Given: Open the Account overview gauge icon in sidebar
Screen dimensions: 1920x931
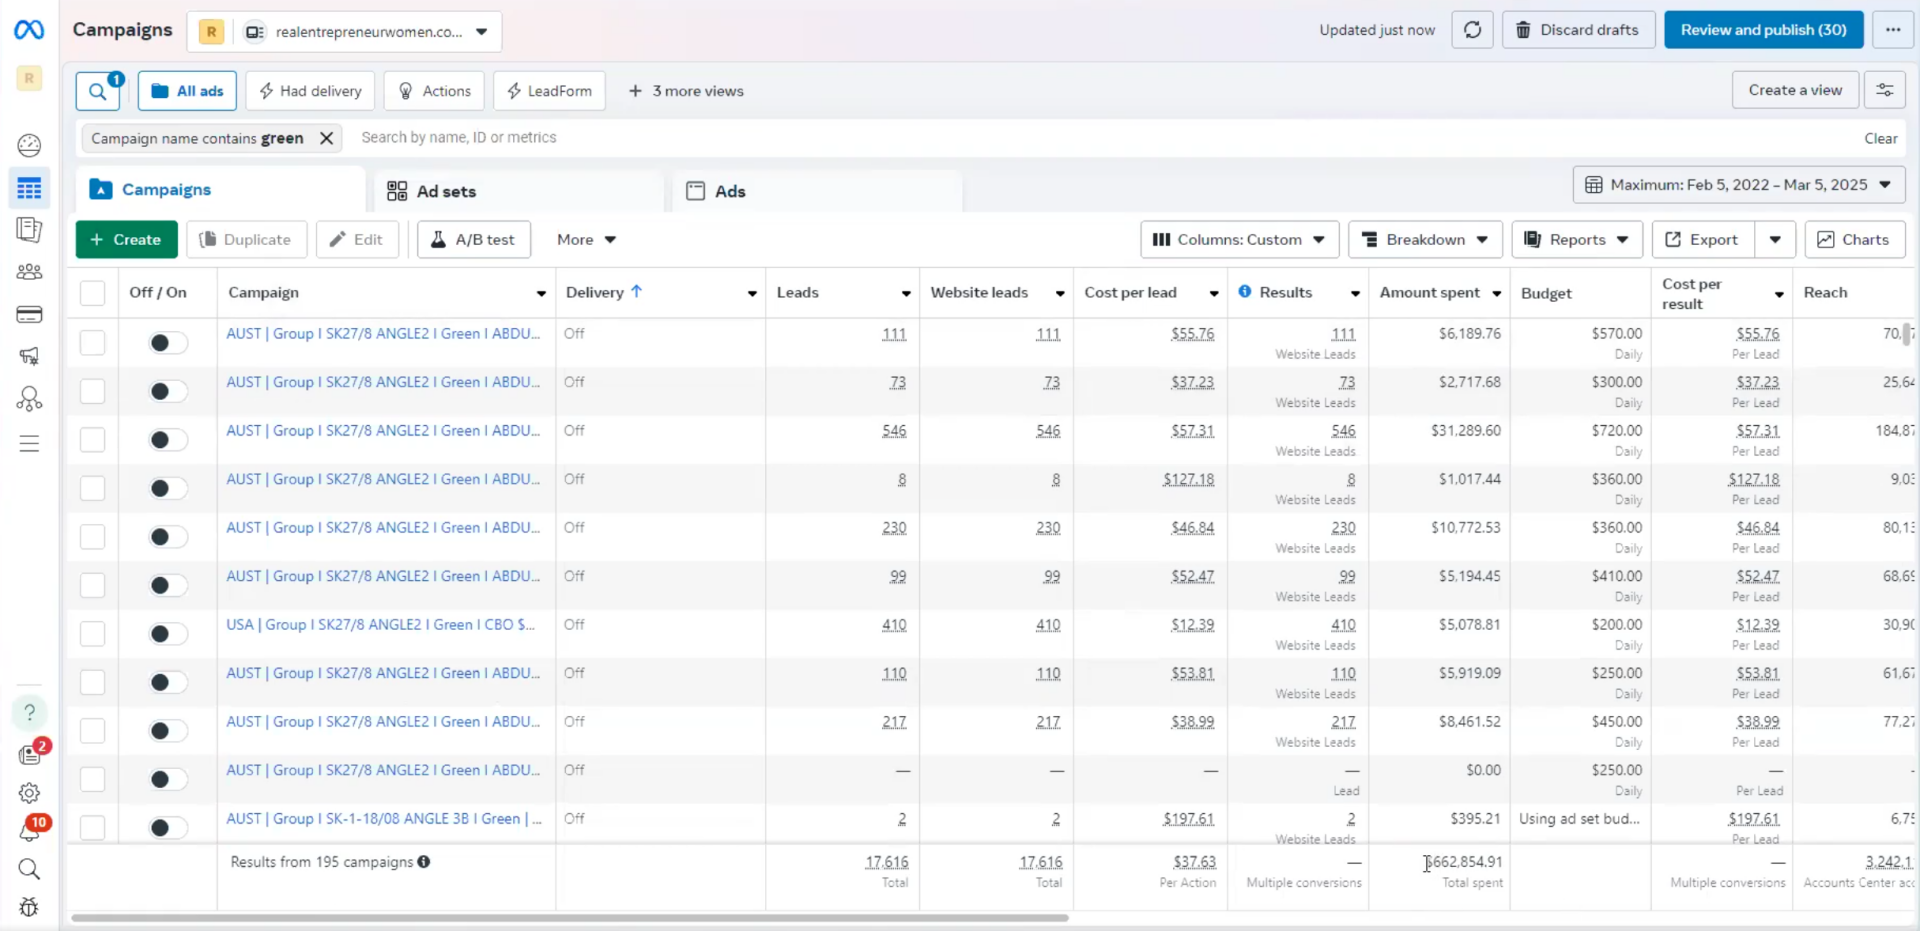Looking at the screenshot, I should (29, 145).
